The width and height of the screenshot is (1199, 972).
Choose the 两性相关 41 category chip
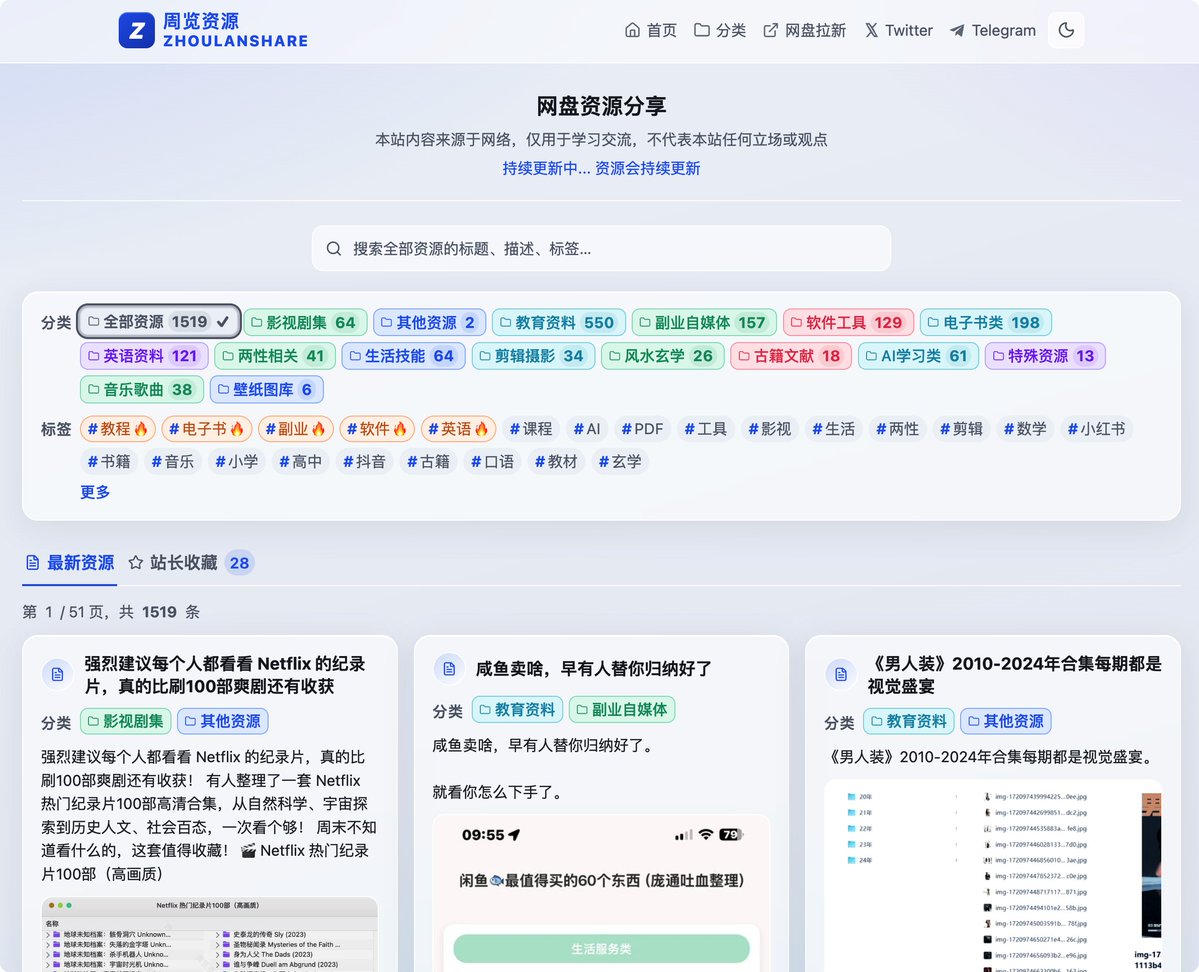click(x=275, y=356)
